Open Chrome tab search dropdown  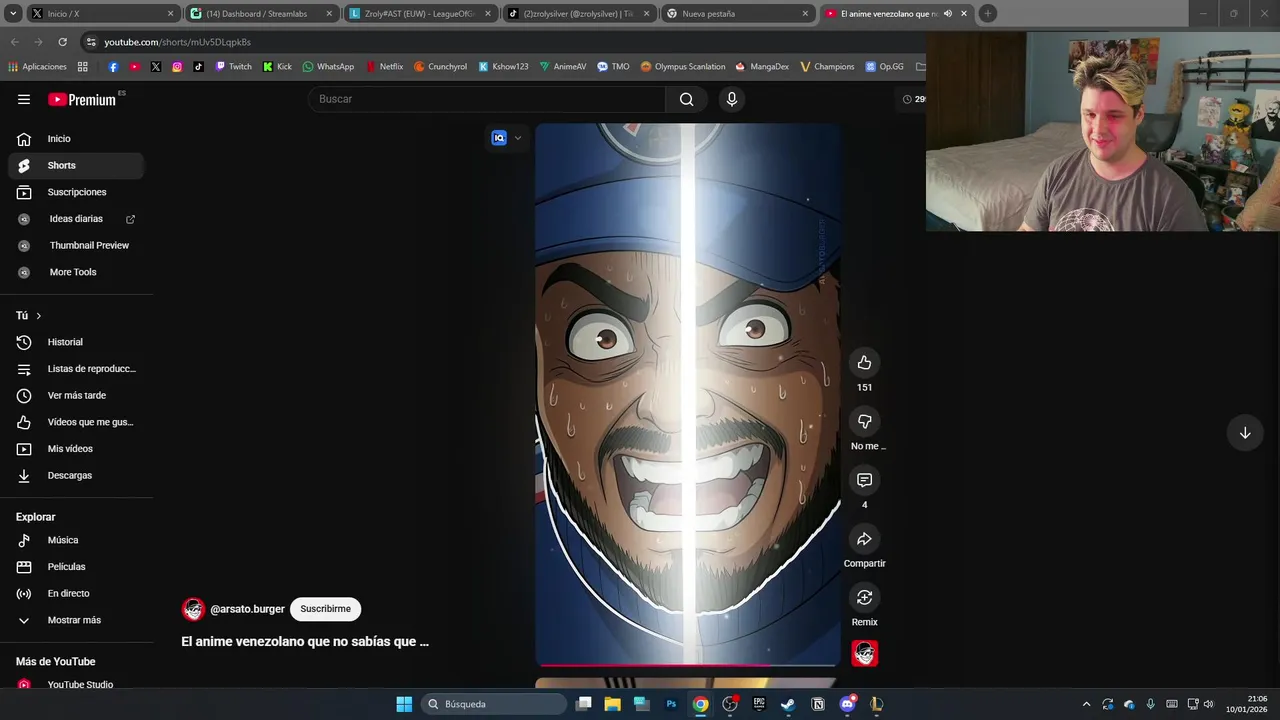14,13
